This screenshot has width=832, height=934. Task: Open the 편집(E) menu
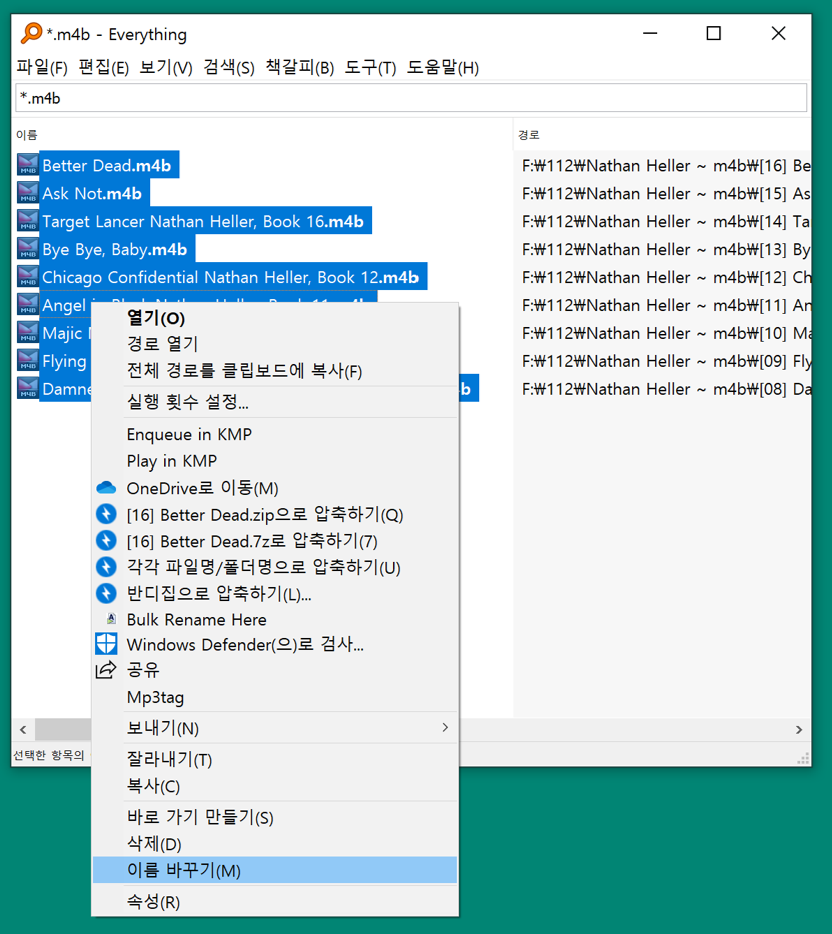pyautogui.click(x=104, y=67)
